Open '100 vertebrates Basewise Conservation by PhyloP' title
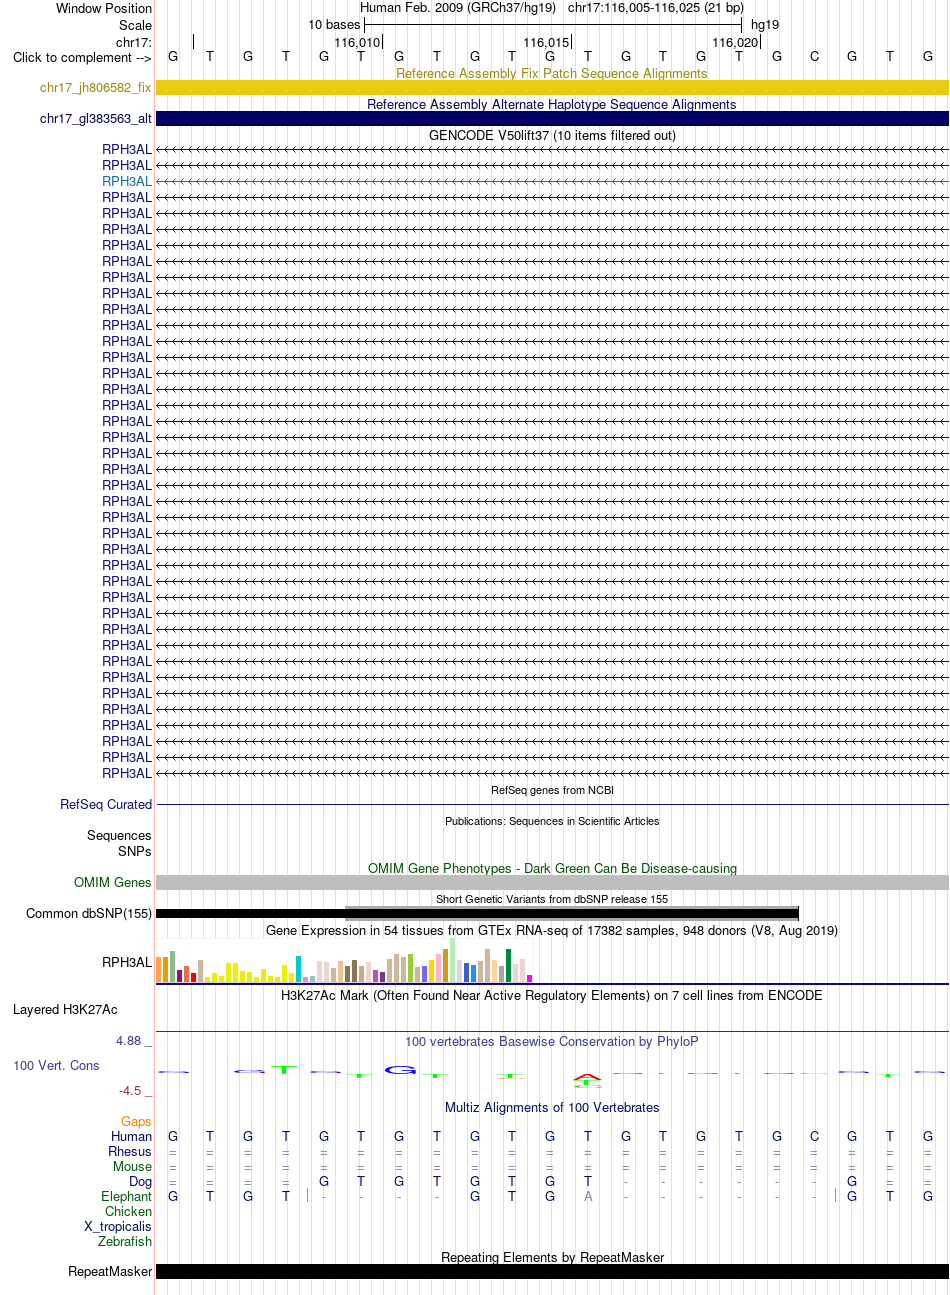The width and height of the screenshot is (950, 1295). (552, 1041)
